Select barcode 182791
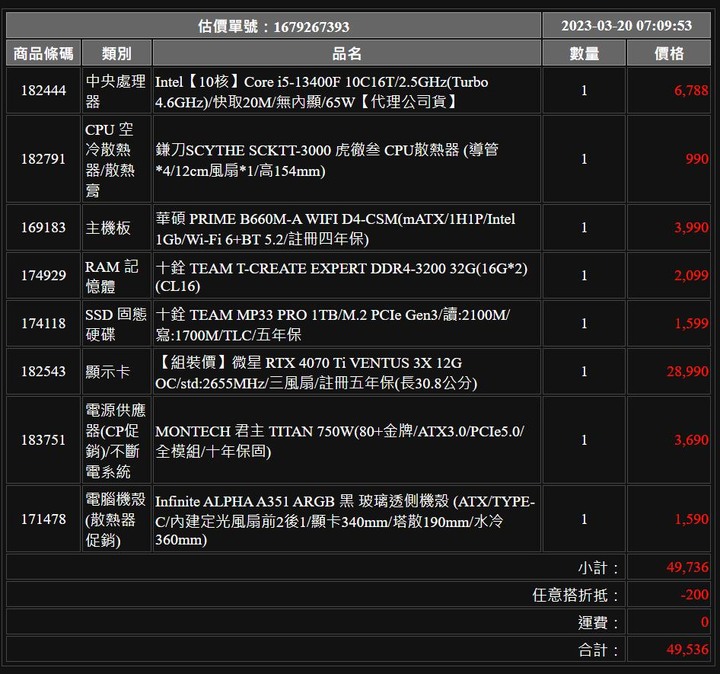The image size is (720, 674). pyautogui.click(x=43, y=159)
